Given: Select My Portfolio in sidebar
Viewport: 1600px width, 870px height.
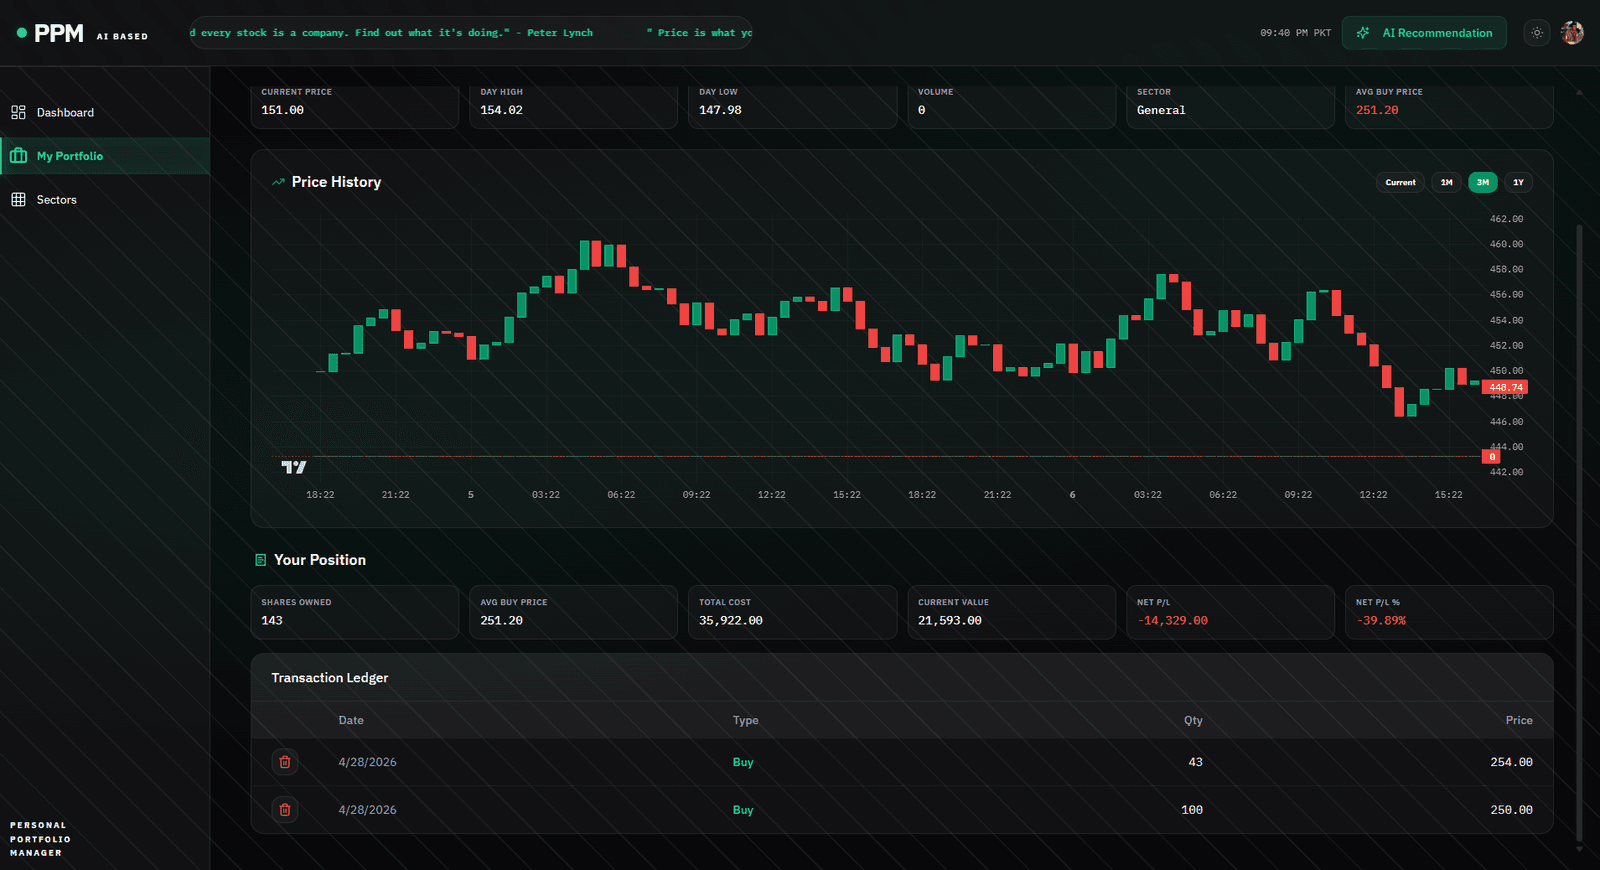Looking at the screenshot, I should point(105,156).
